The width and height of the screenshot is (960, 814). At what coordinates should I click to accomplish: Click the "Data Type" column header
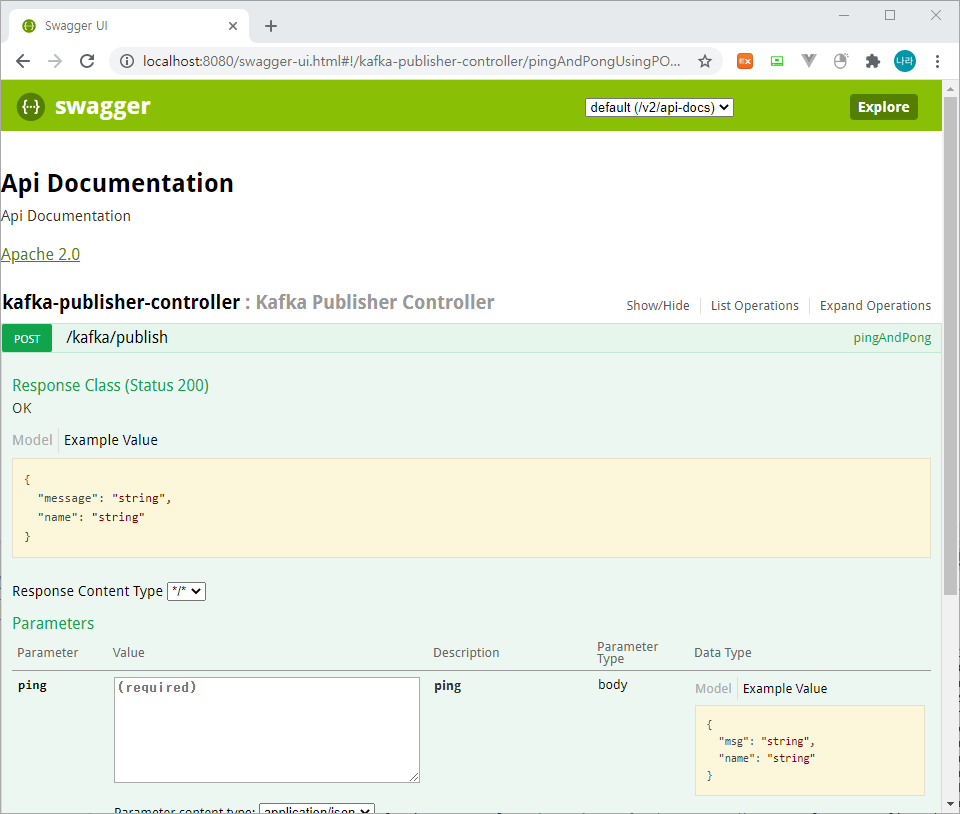tap(722, 652)
